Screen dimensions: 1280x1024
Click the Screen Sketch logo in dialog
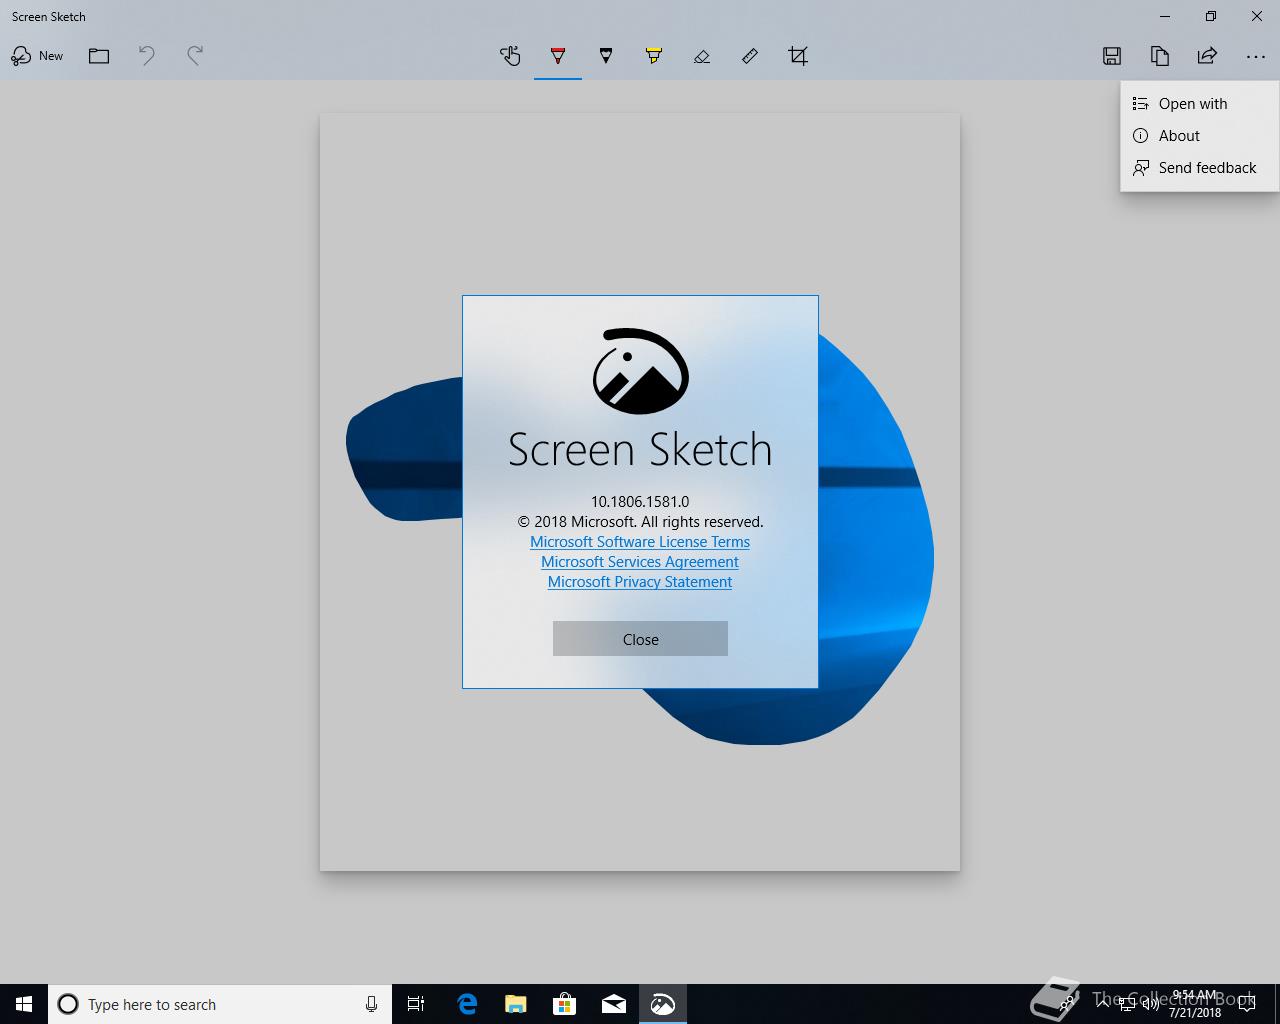[641, 371]
